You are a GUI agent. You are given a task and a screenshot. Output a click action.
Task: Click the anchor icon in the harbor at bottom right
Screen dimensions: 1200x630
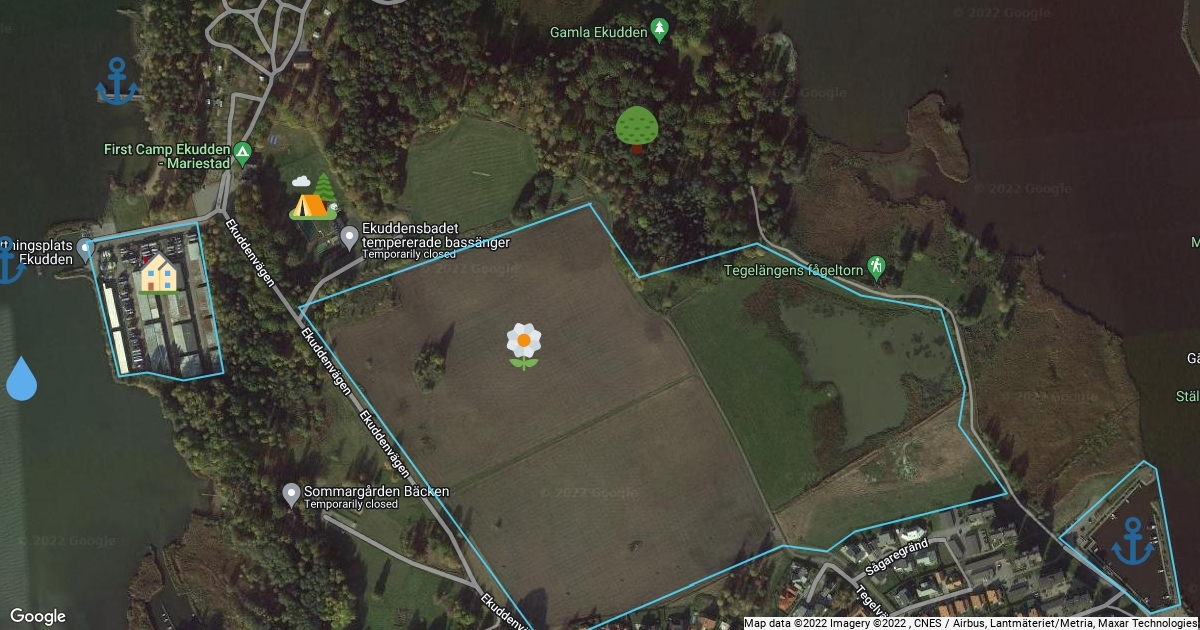(x=1133, y=541)
